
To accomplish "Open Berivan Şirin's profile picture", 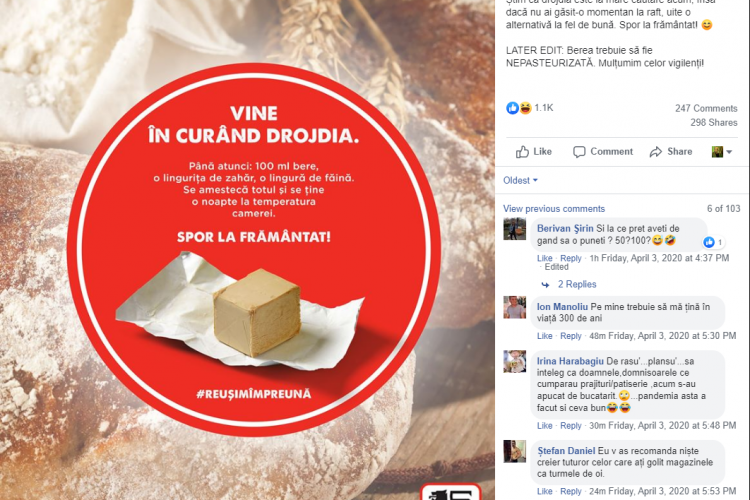I will [x=515, y=229].
